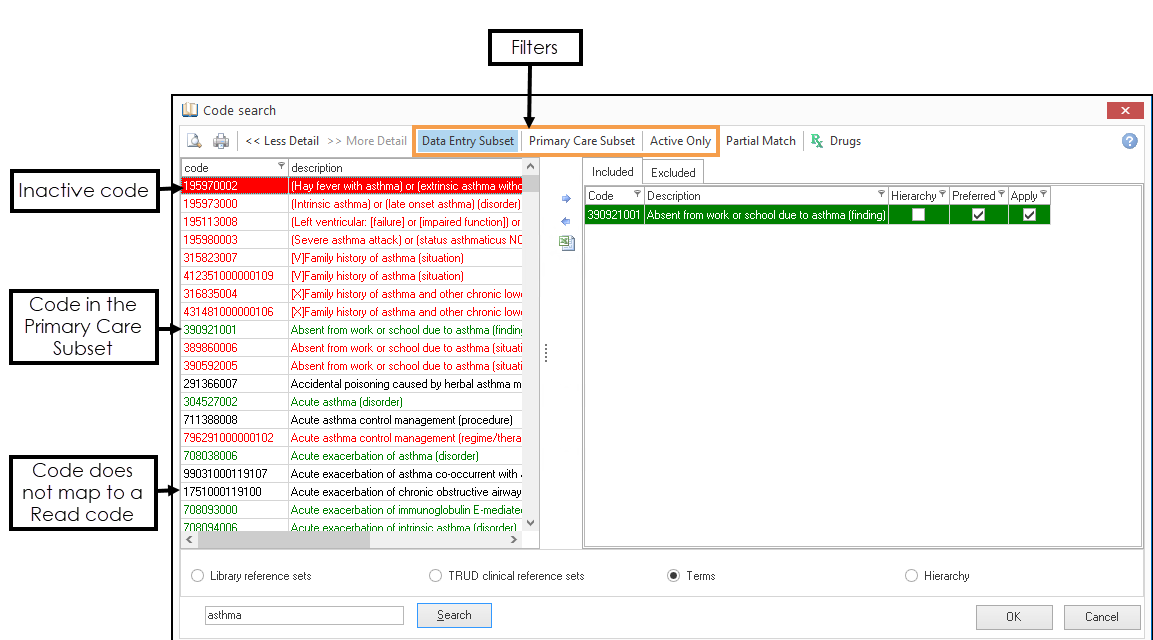Toggle the Primary Care Subset filter
The image size is (1153, 640).
581,141
